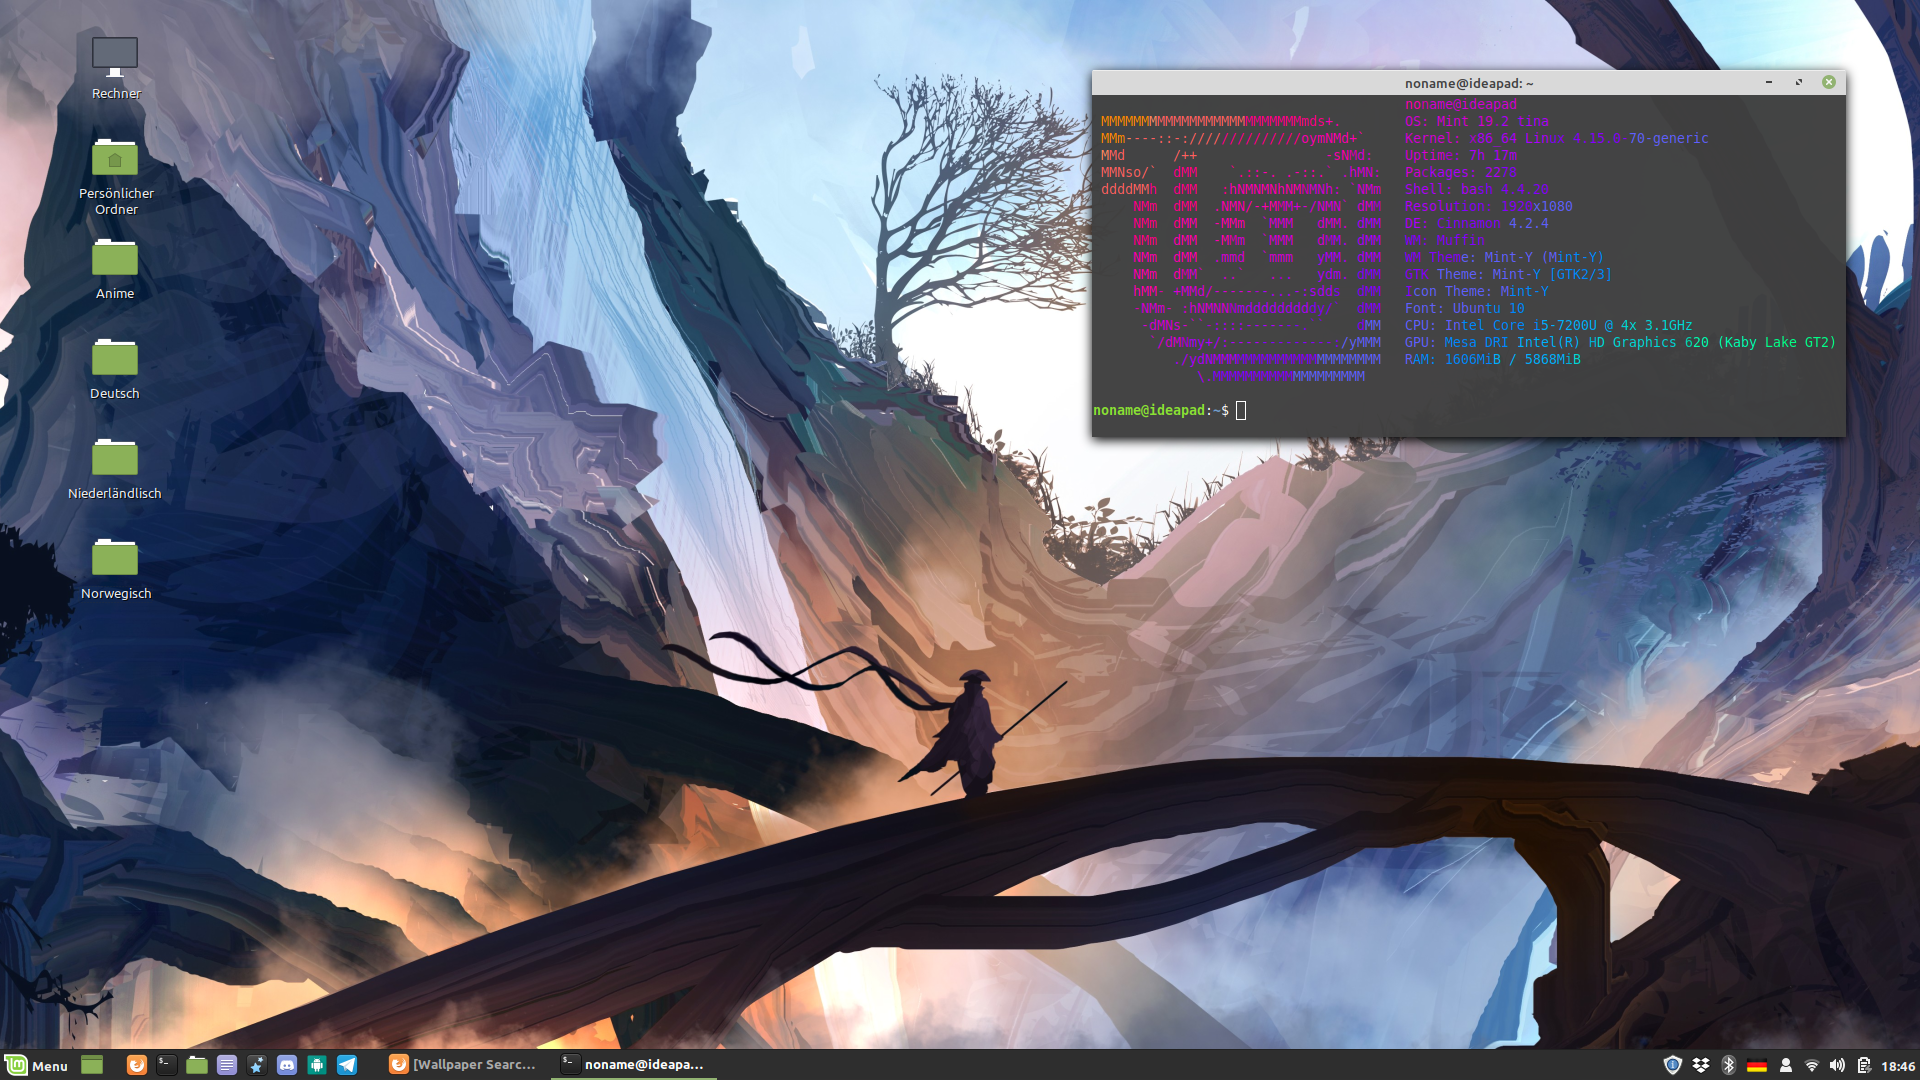Click the 'DE: Cinnamon 4.2.4' line

1477,223
